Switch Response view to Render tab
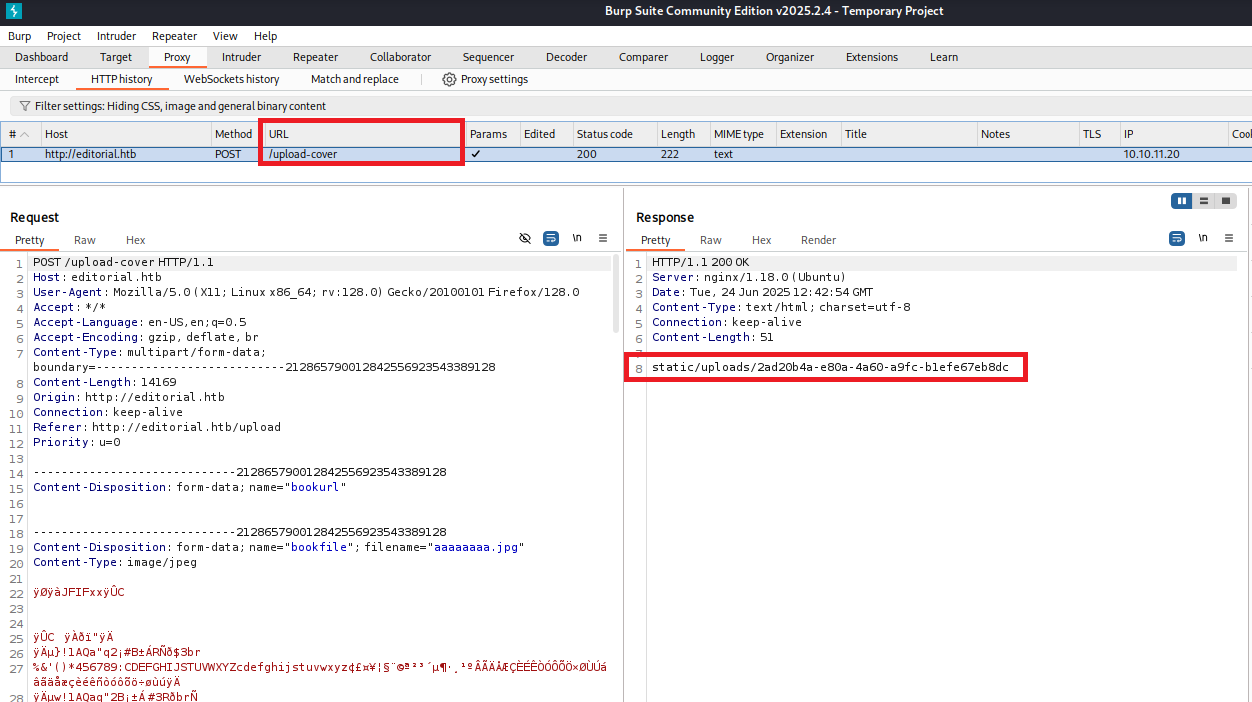 pos(818,240)
